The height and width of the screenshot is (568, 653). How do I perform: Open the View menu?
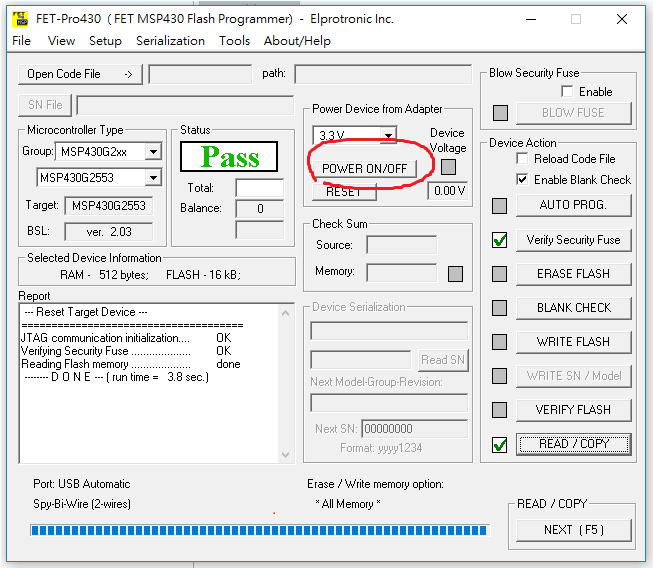[61, 41]
